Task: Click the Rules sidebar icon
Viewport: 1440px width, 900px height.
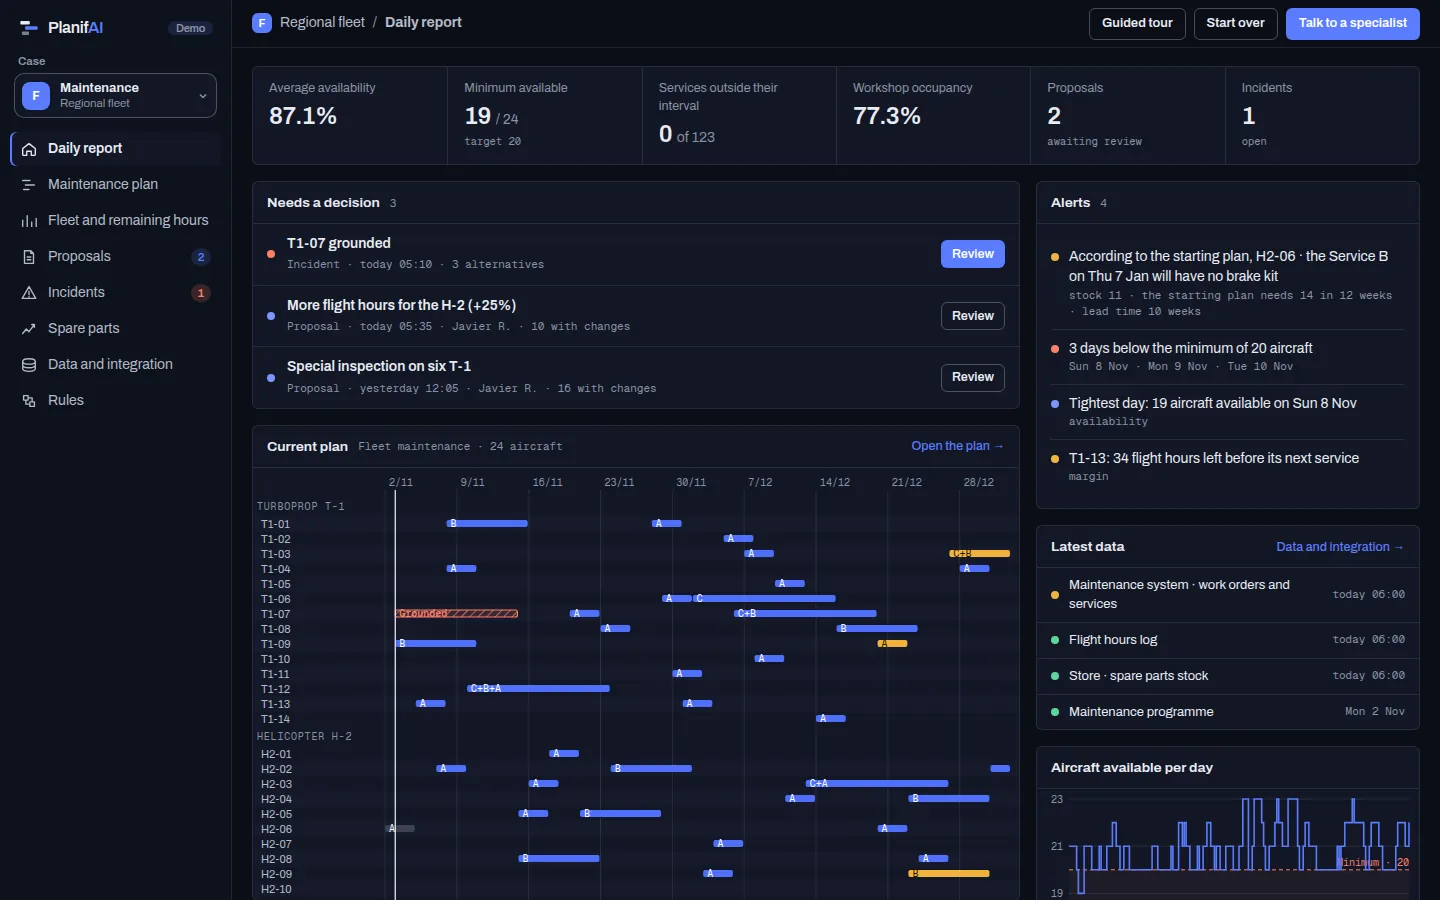Action: [x=29, y=401]
